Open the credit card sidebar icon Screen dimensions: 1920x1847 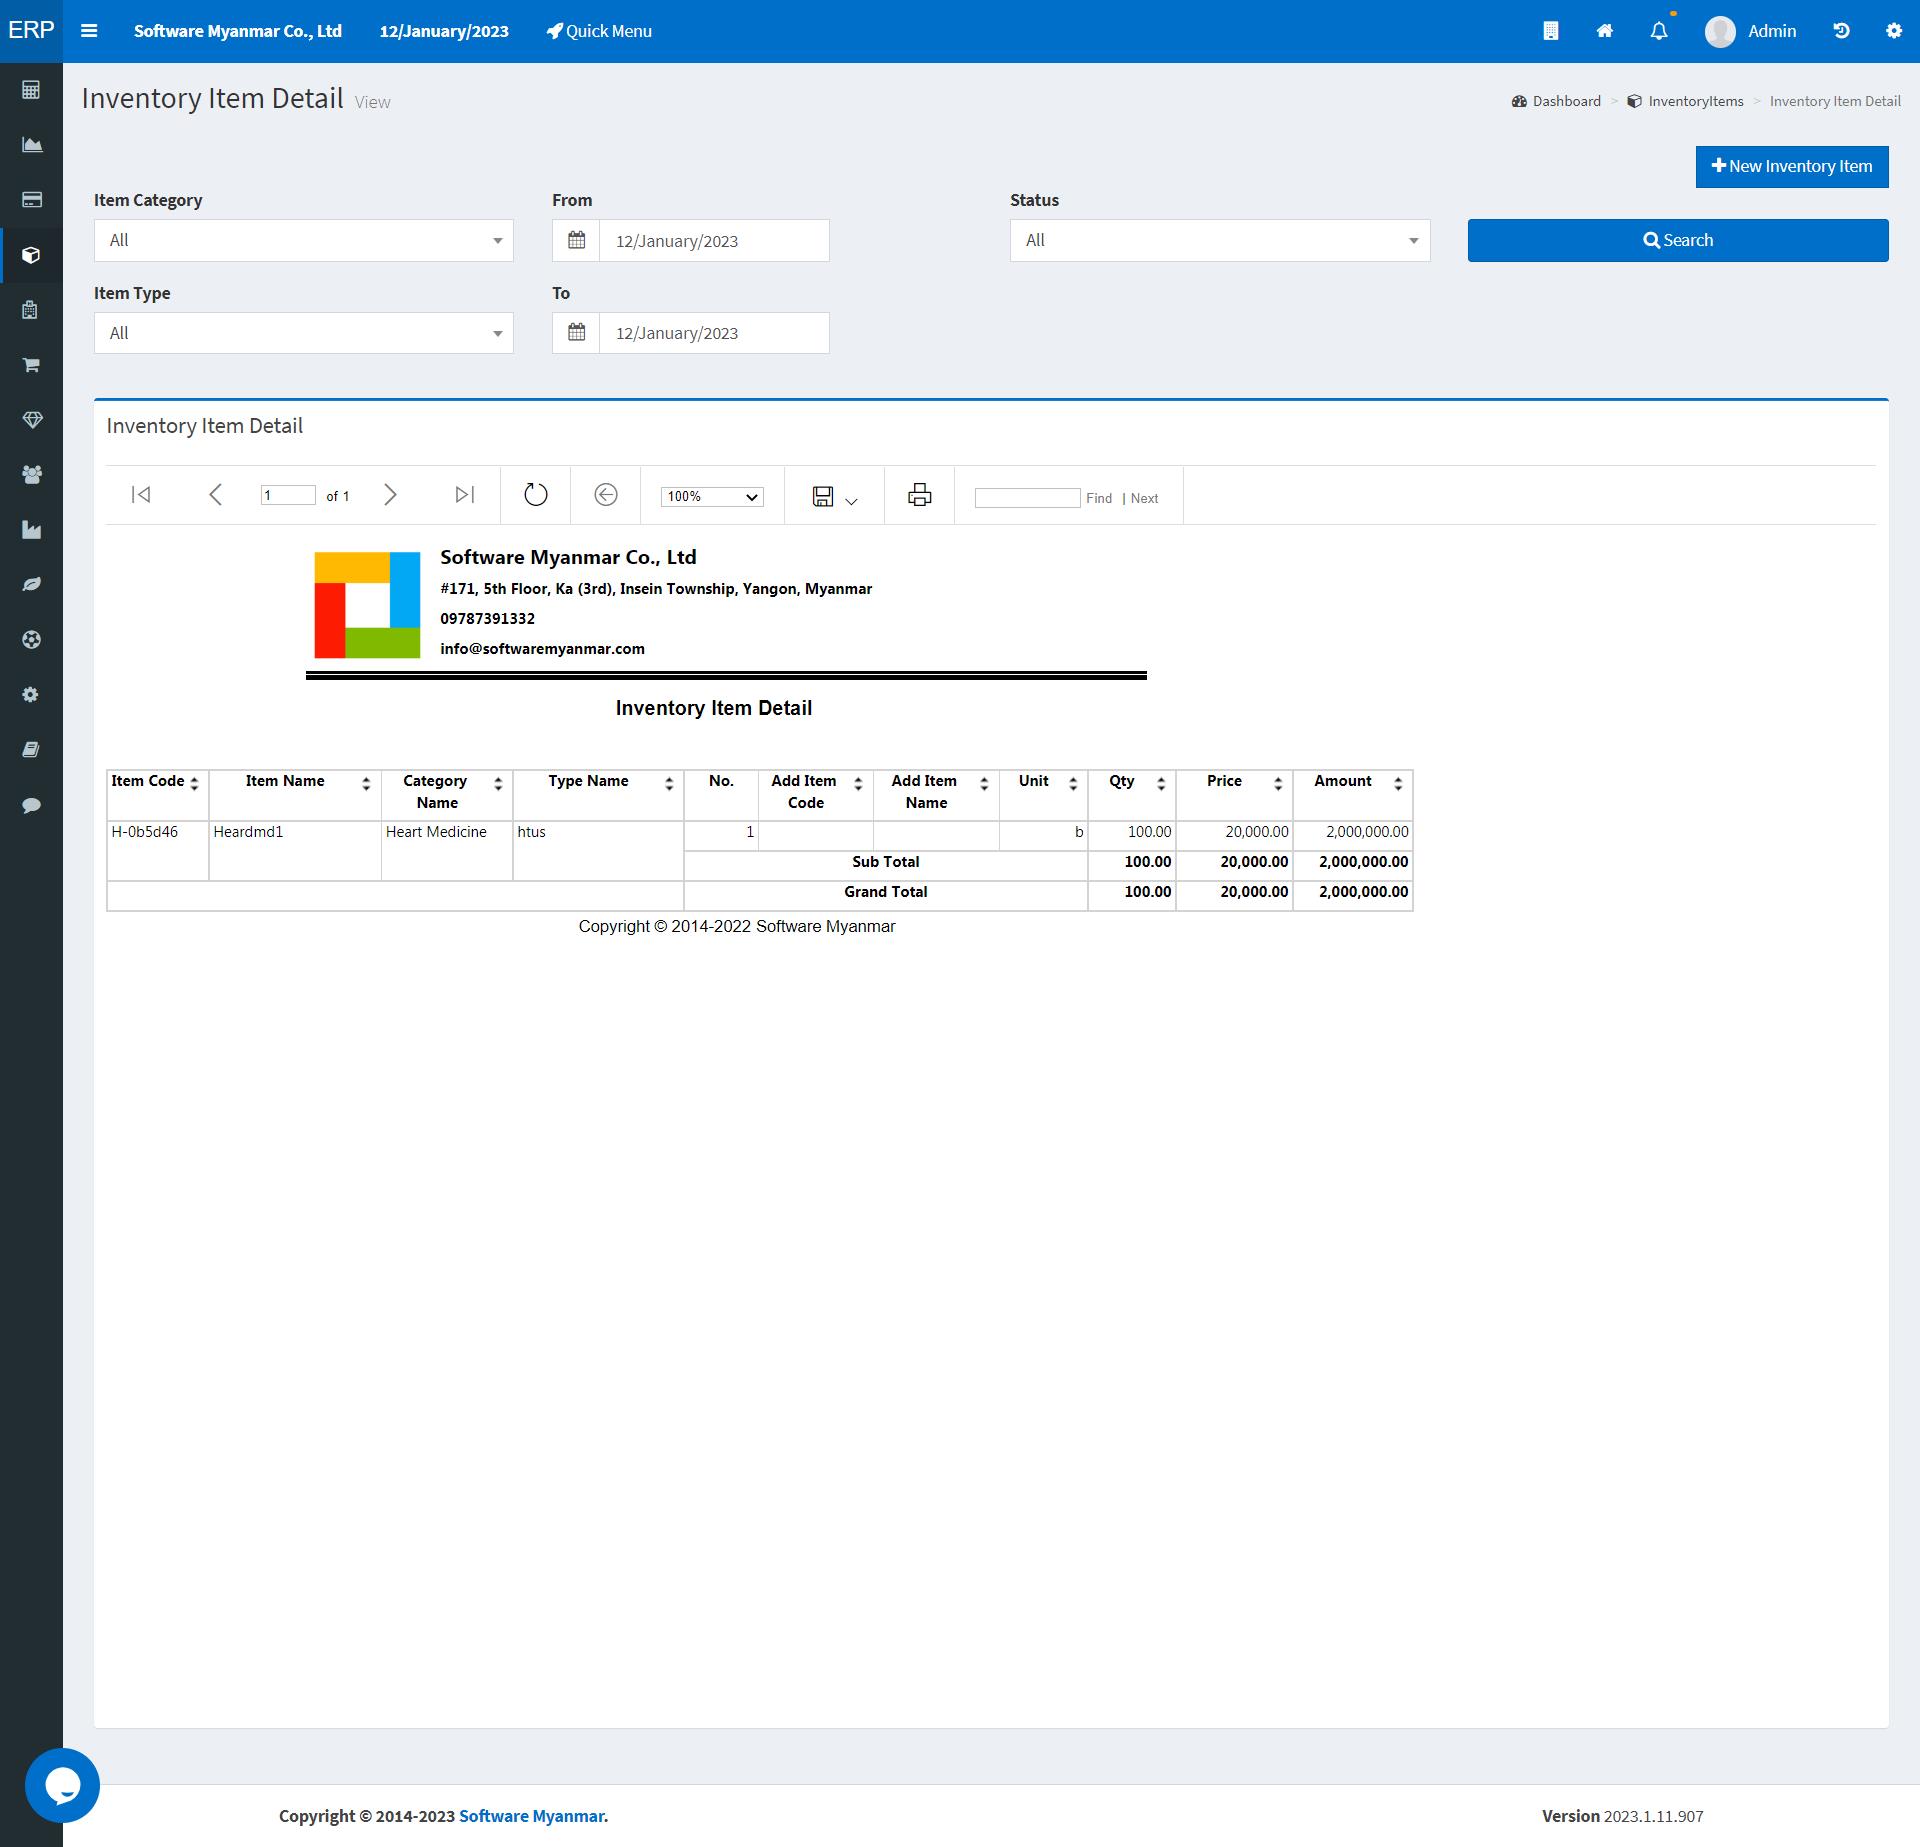(31, 200)
